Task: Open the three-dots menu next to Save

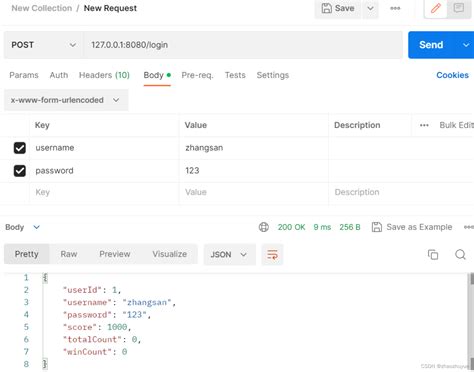Action: (395, 8)
